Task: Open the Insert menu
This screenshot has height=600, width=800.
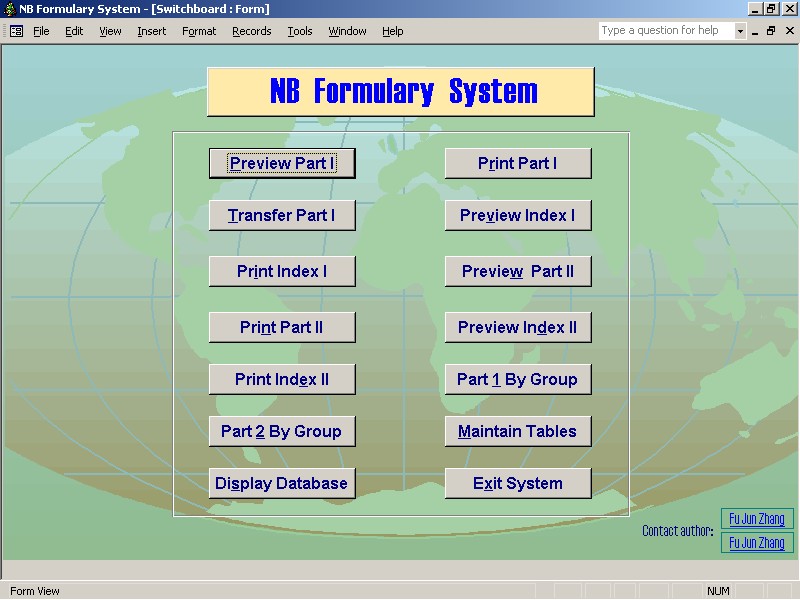Action: (152, 31)
